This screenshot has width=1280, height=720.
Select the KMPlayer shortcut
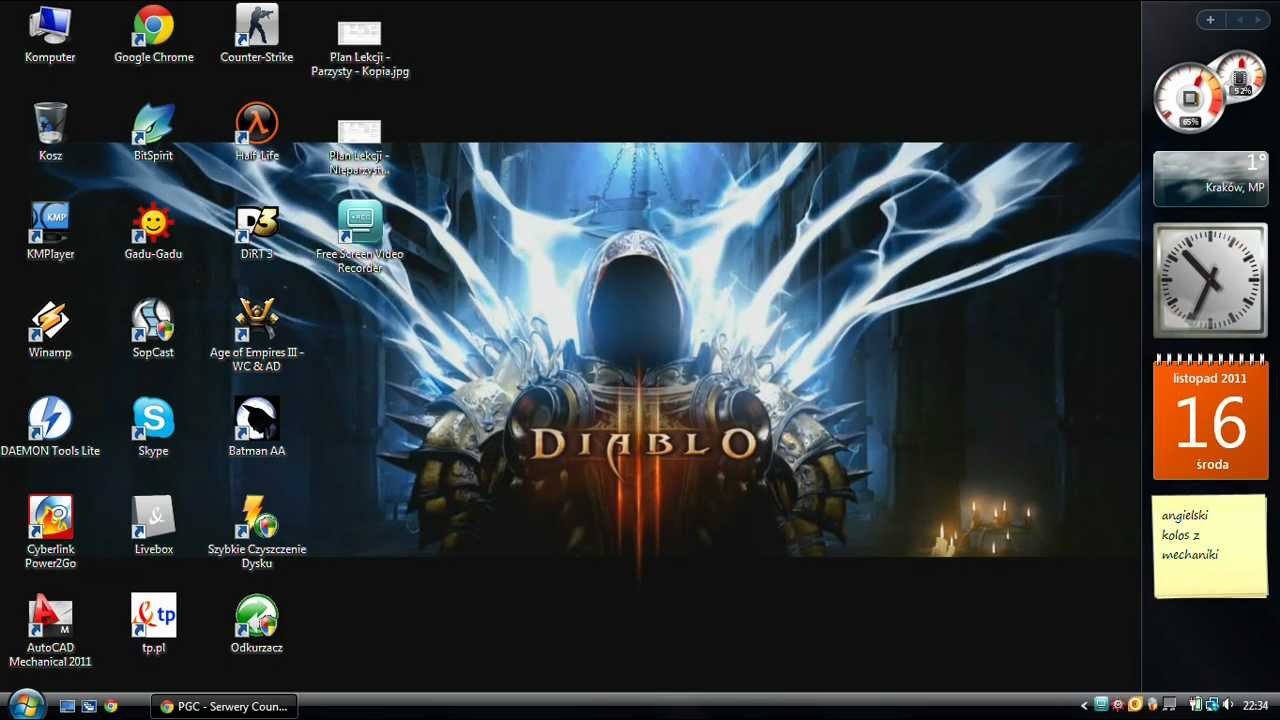50,231
